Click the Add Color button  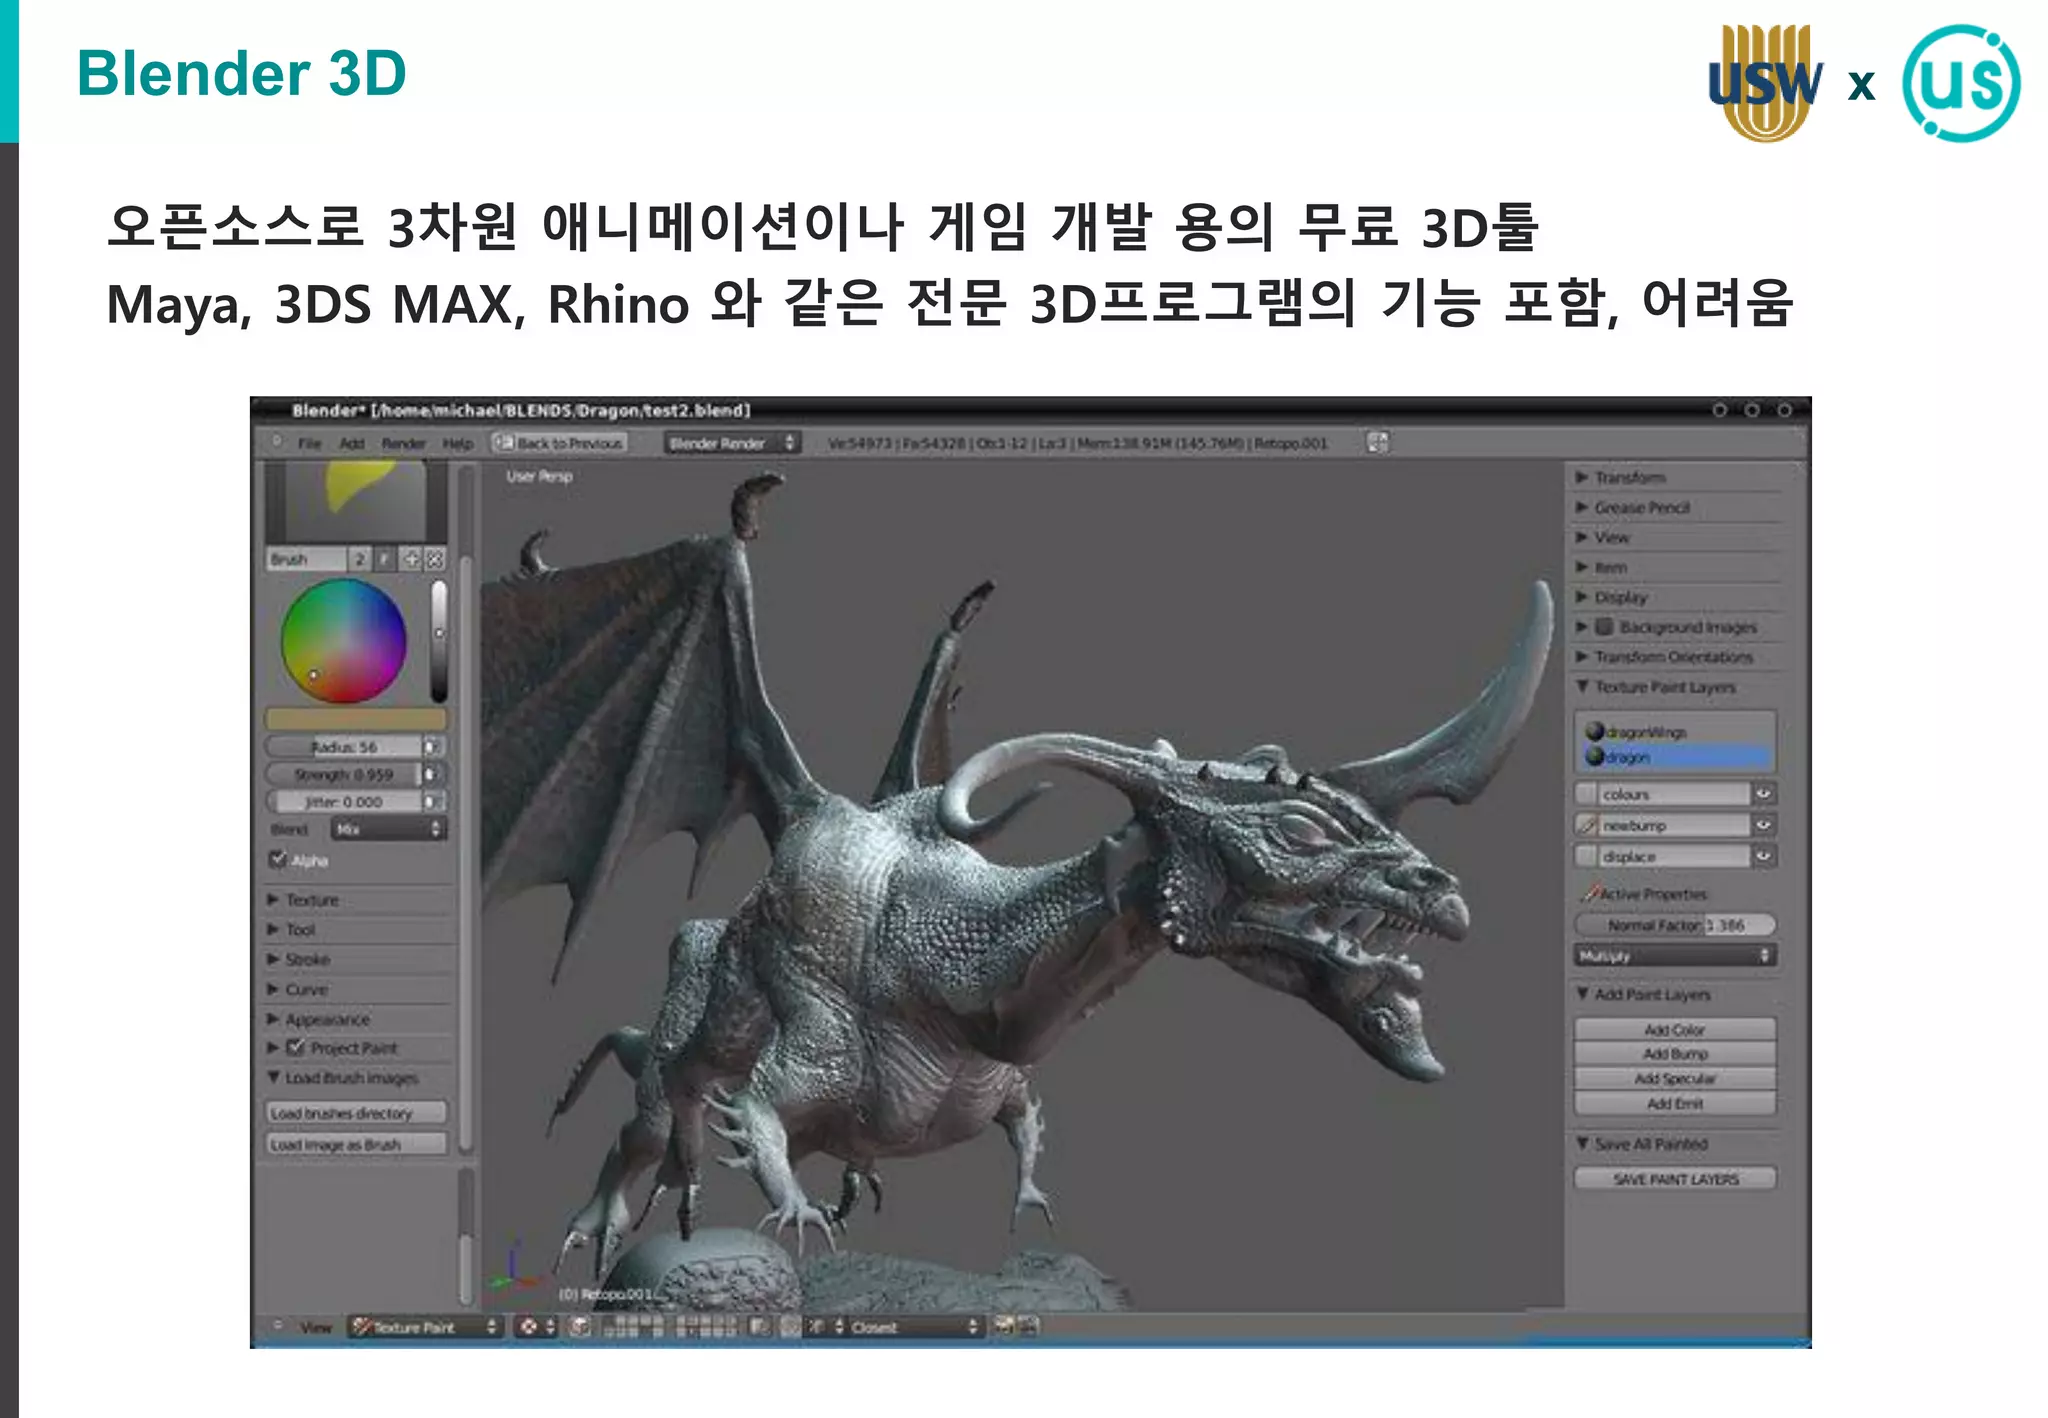(1675, 1029)
